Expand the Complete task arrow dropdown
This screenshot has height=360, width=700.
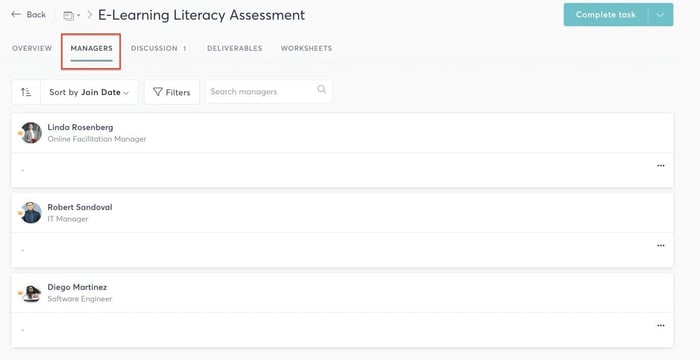tap(660, 15)
